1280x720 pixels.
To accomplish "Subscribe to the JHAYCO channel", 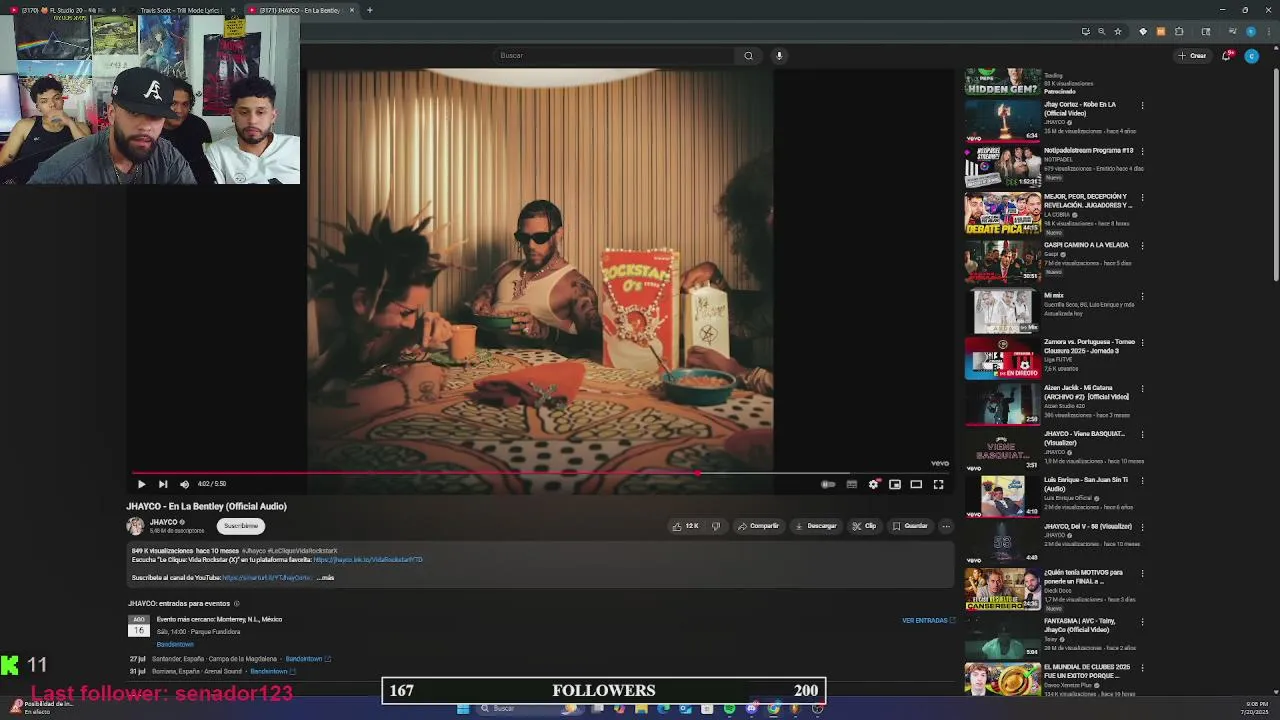I will pyautogui.click(x=241, y=526).
